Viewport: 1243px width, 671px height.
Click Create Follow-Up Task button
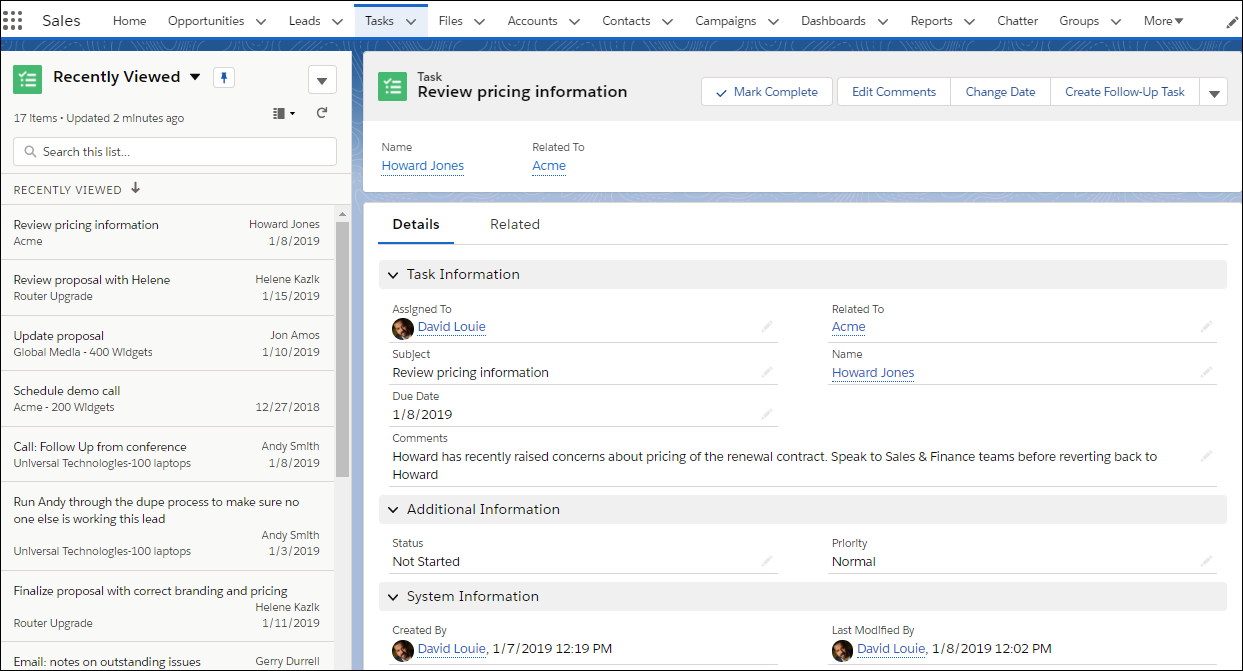(x=1124, y=92)
